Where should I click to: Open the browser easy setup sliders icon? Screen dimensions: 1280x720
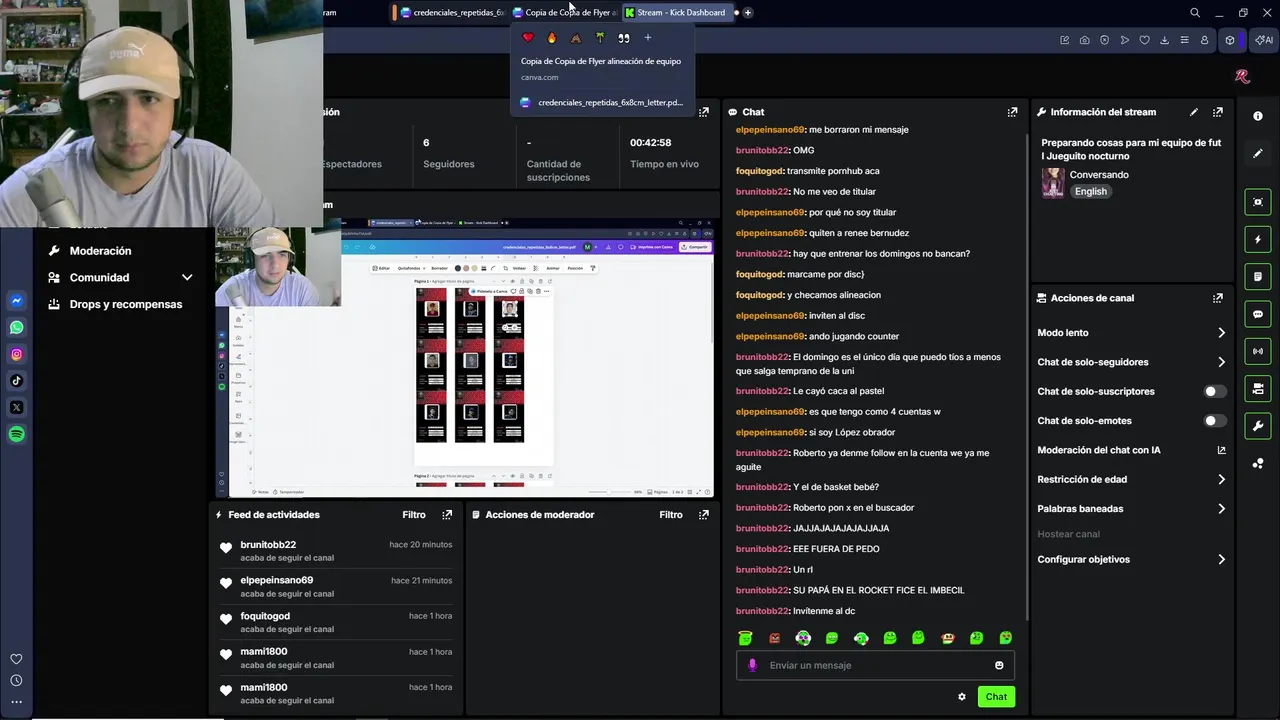coord(1185,40)
